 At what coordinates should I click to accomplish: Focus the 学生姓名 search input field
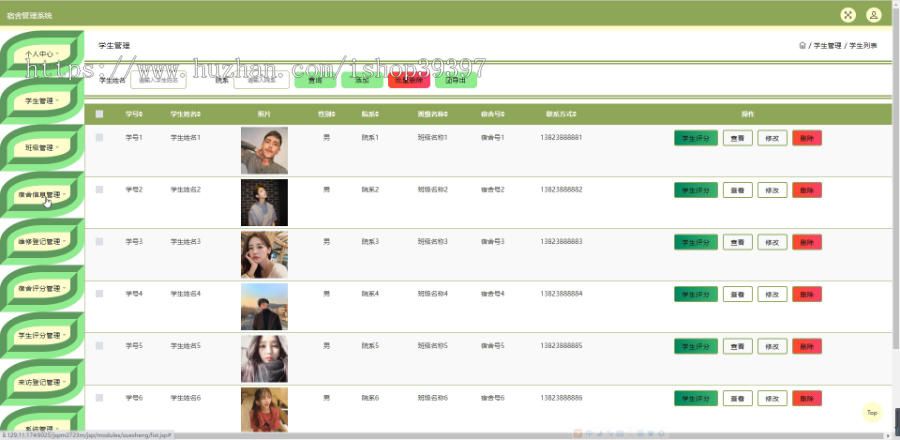click(158, 80)
